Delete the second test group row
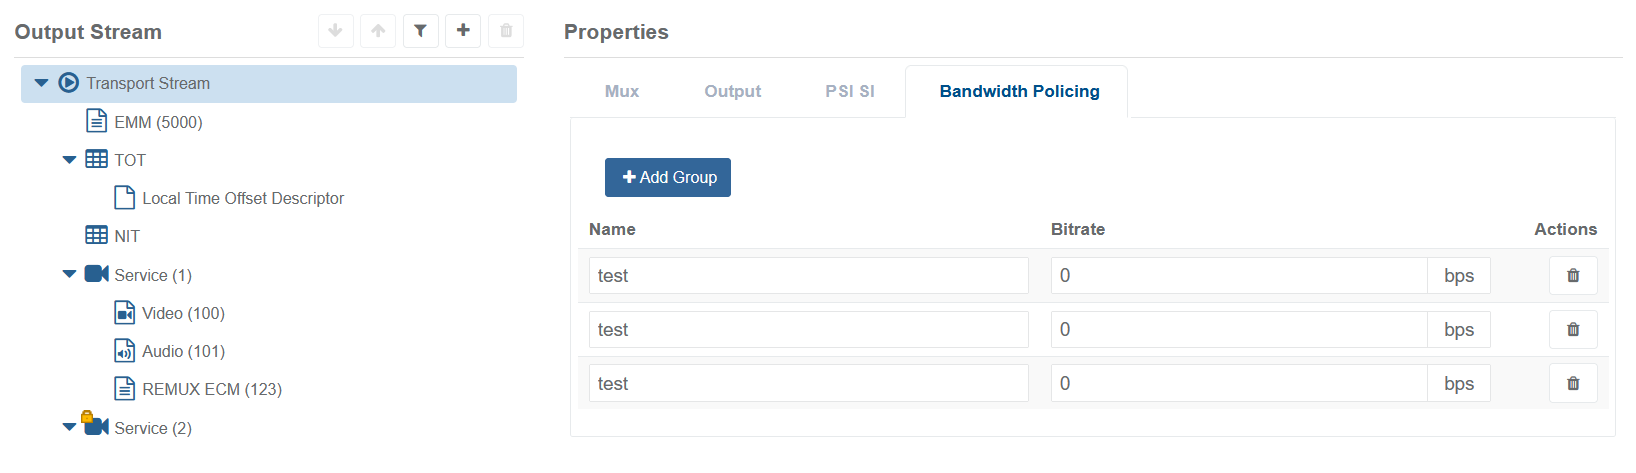The image size is (1636, 473). click(1573, 330)
